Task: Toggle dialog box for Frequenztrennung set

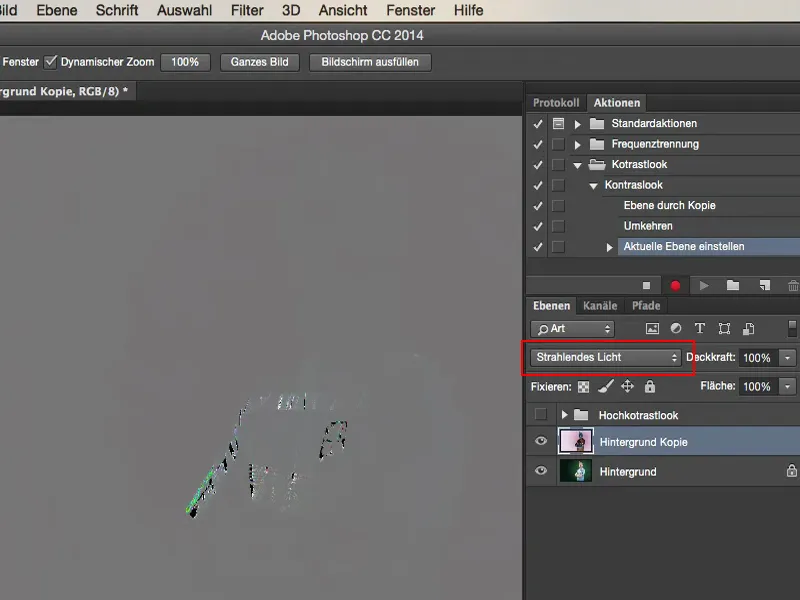Action: pyautogui.click(x=559, y=144)
